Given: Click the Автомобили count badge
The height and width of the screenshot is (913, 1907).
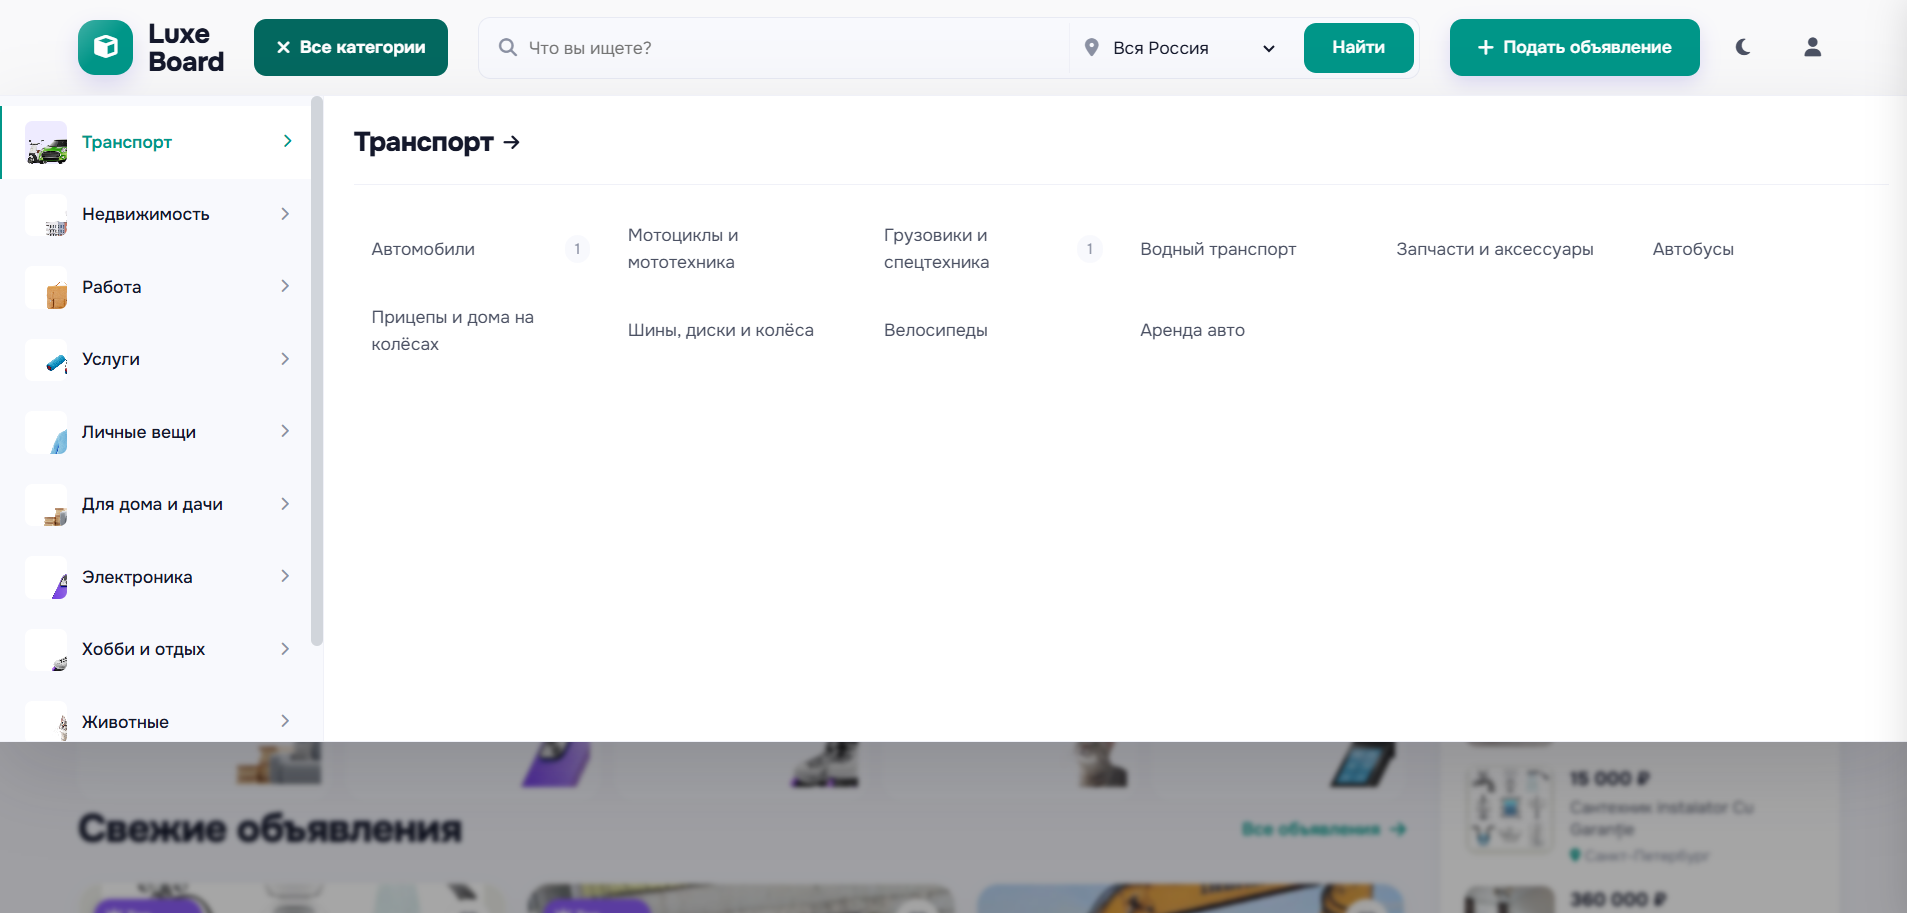Looking at the screenshot, I should 577,249.
